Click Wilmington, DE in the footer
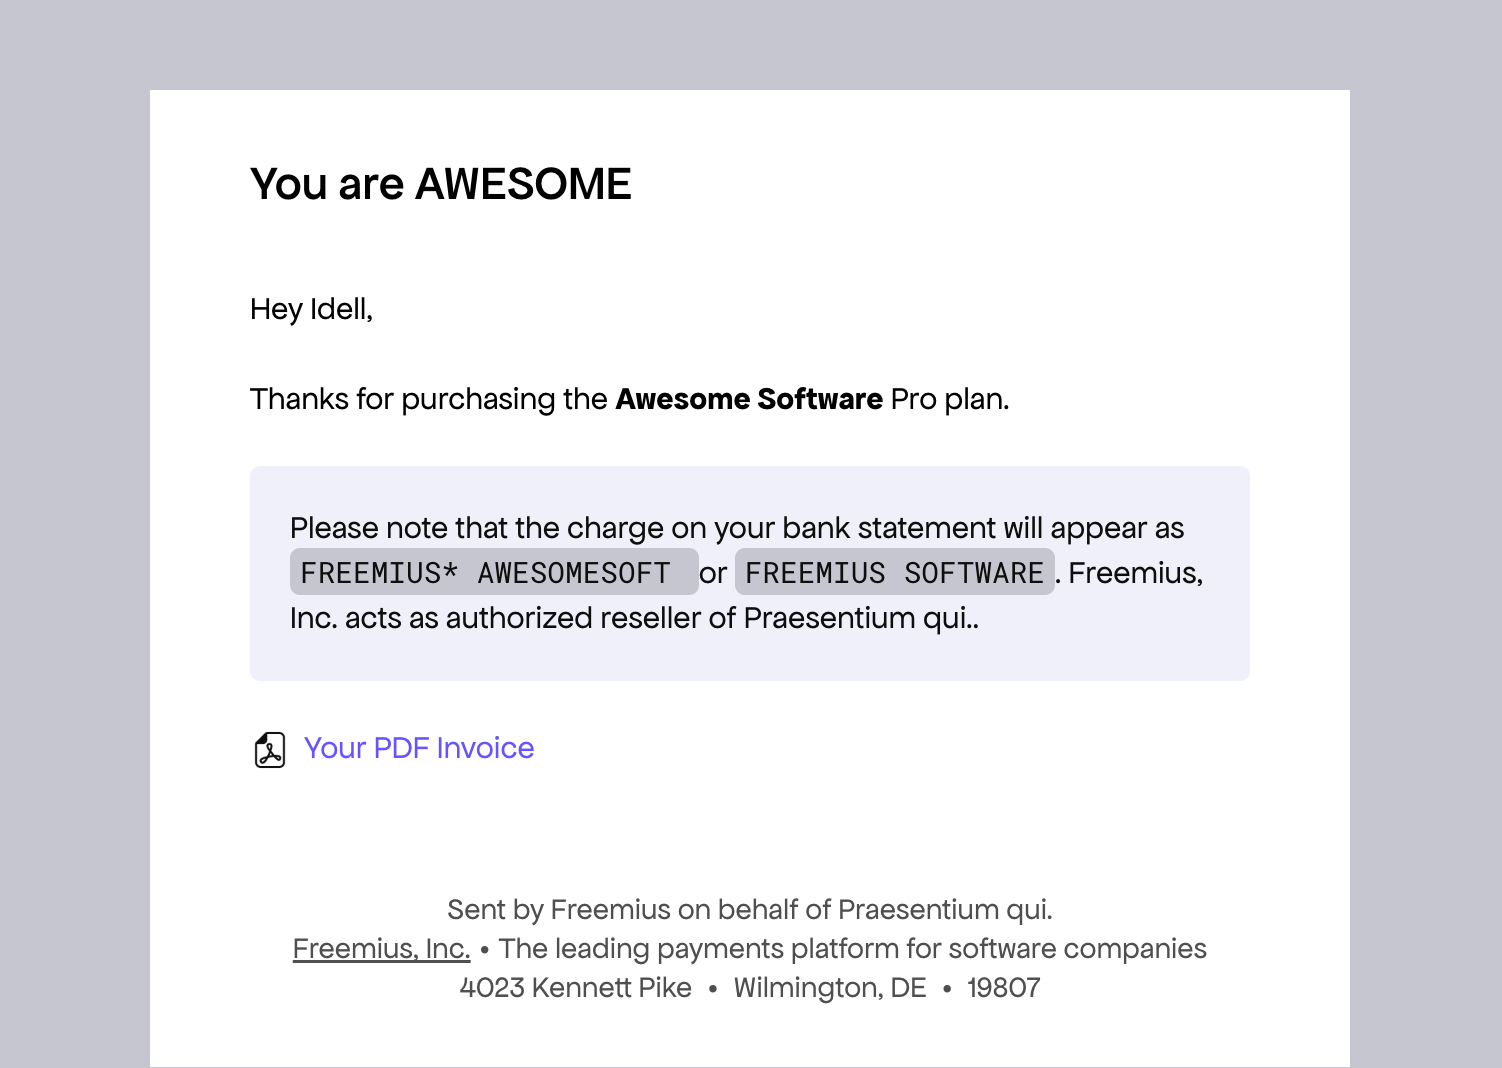 click(830, 988)
